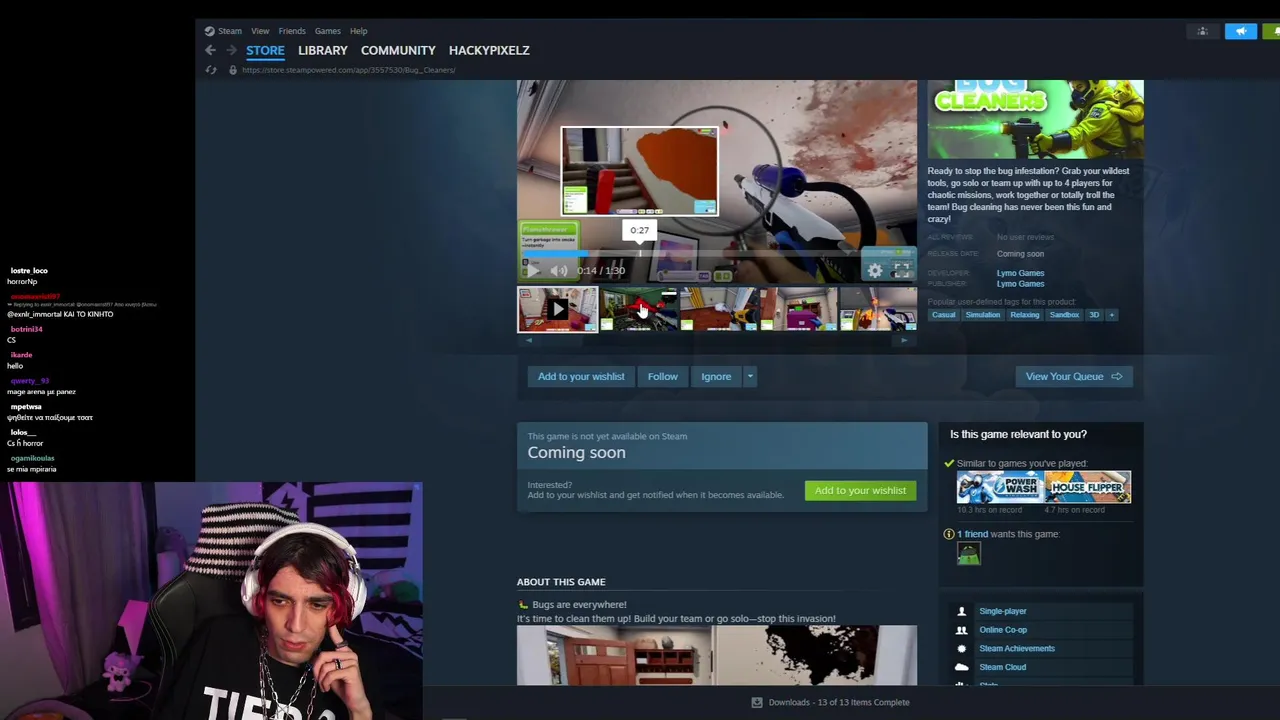Viewport: 1280px width, 720px height.
Task: Click the Single-player person icon
Action: [x=961, y=611]
